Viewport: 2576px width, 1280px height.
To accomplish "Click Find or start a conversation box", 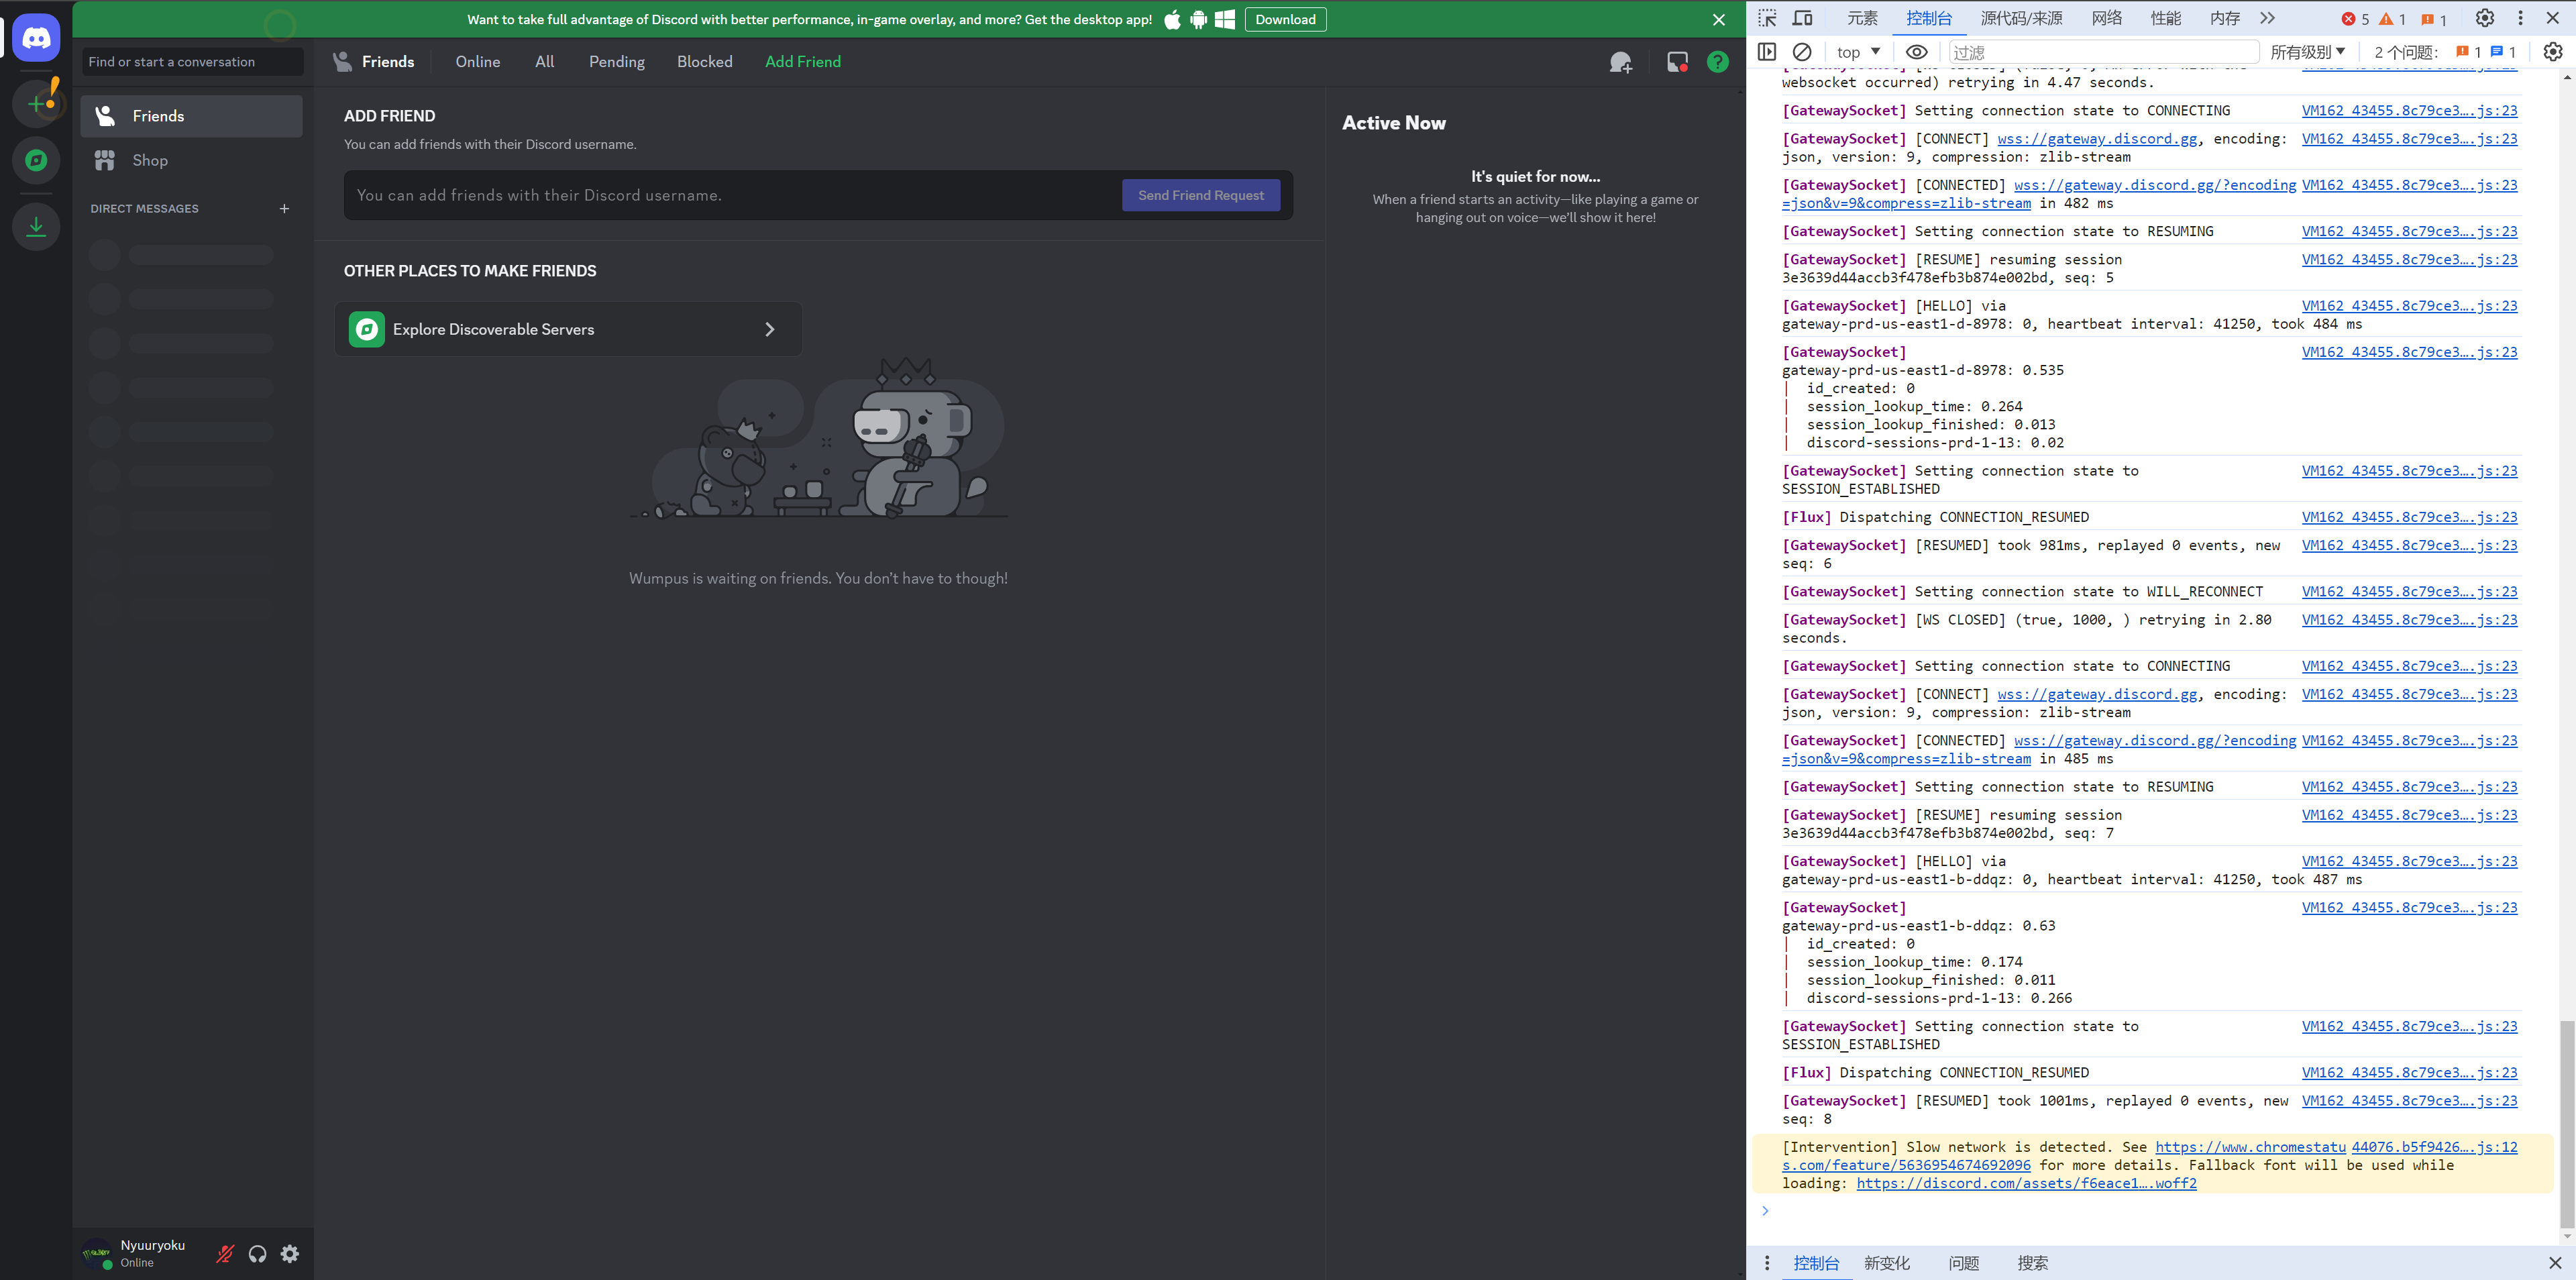I will click(x=192, y=62).
